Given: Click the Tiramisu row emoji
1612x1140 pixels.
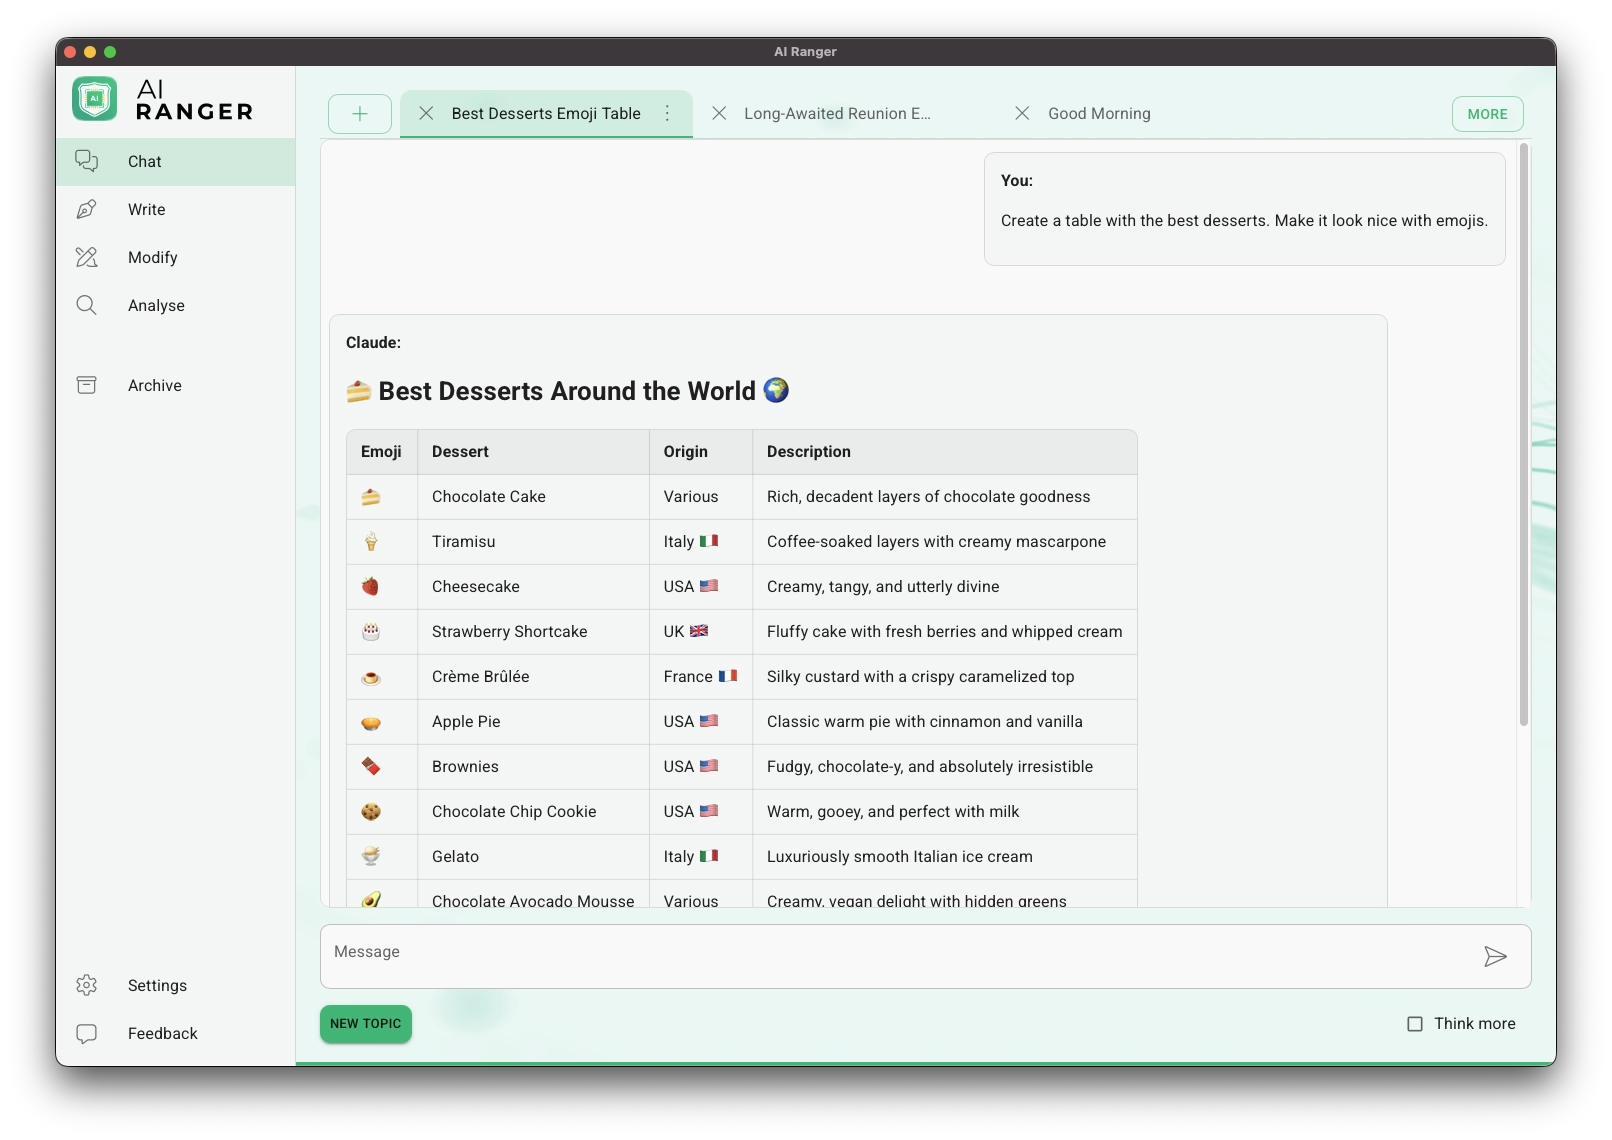Looking at the screenshot, I should (371, 542).
